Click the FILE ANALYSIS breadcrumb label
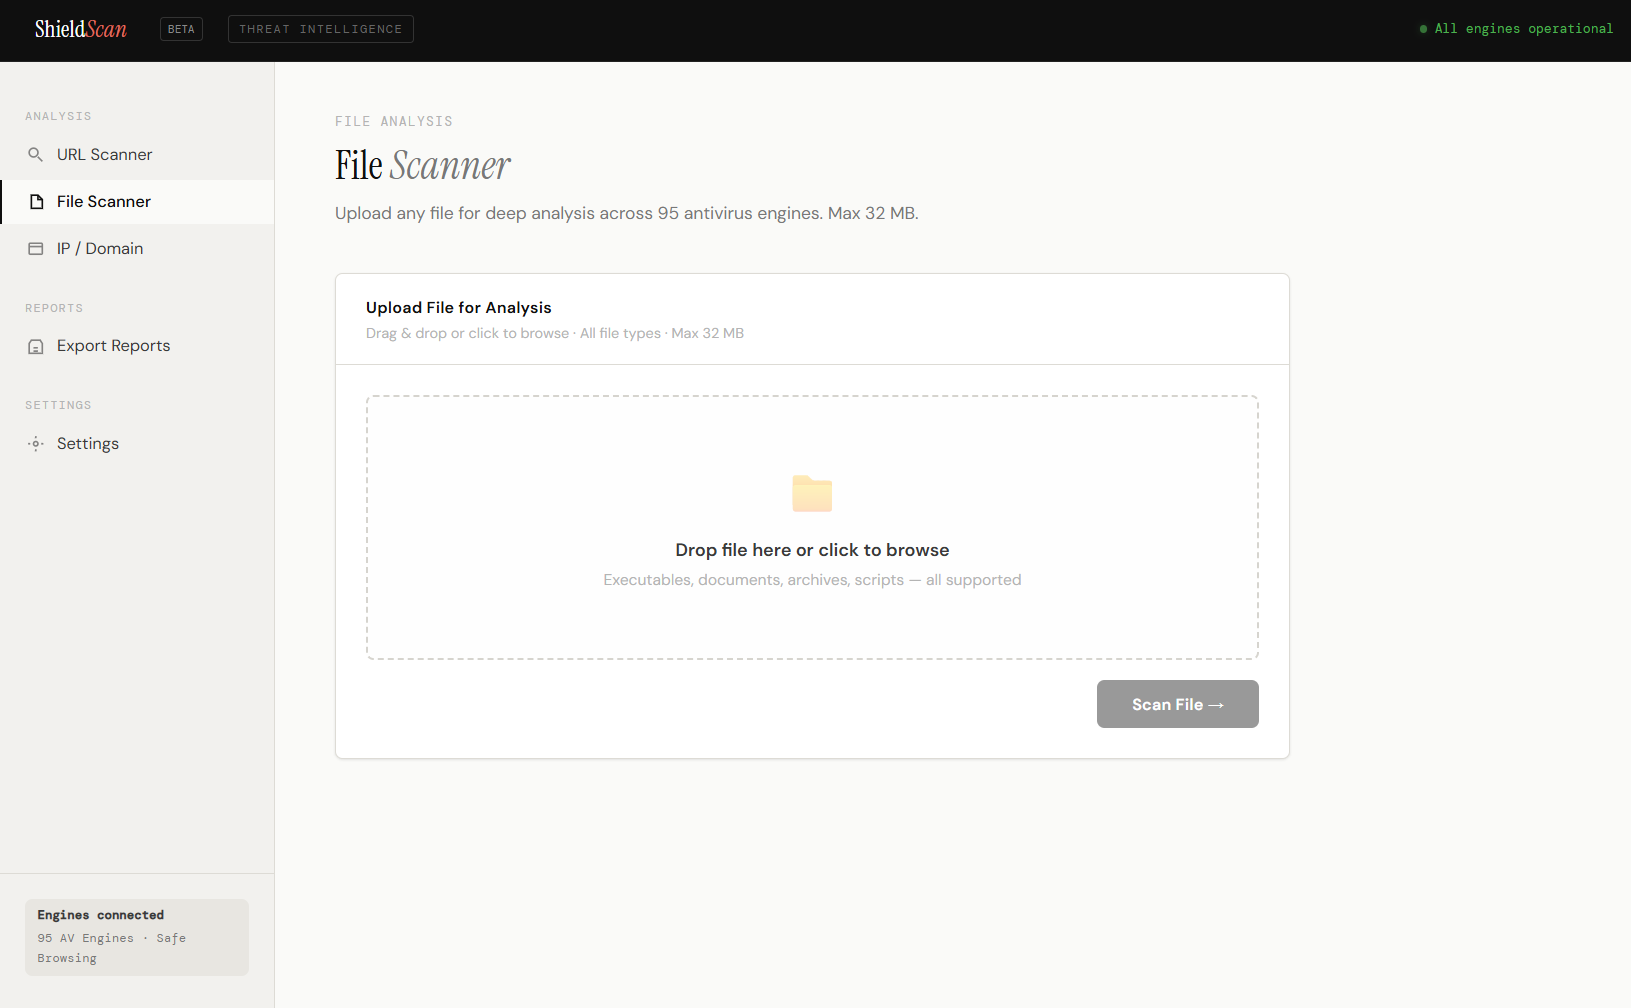 (394, 121)
